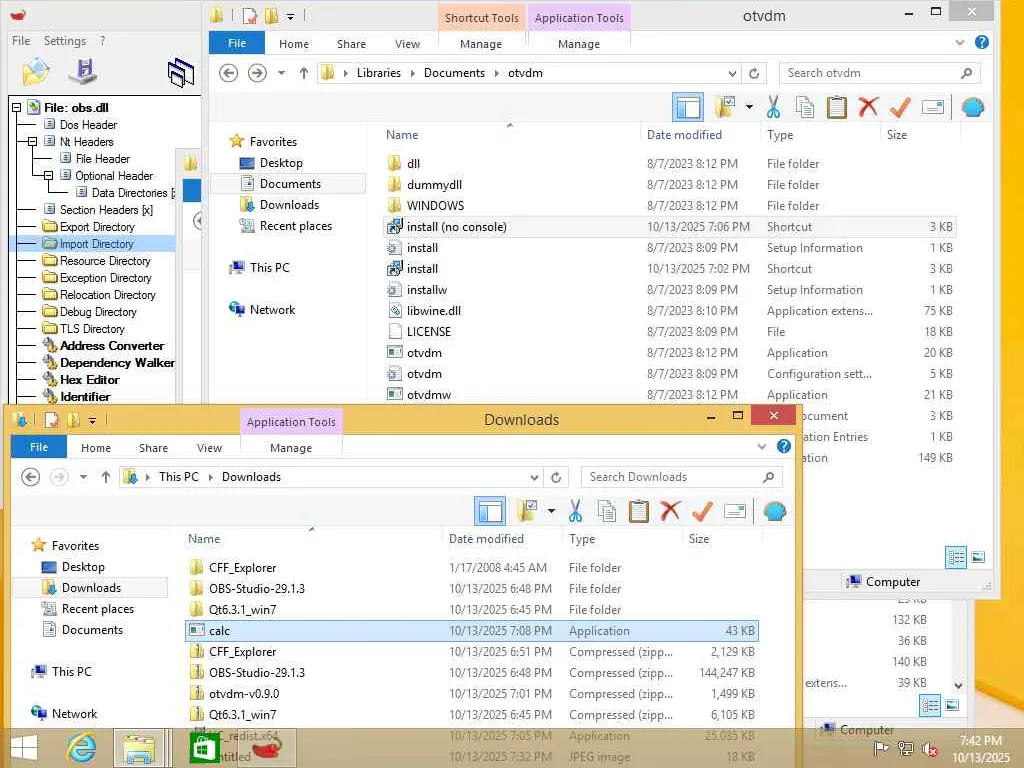Open the address bar dropdown in otvdm window

click(733, 73)
